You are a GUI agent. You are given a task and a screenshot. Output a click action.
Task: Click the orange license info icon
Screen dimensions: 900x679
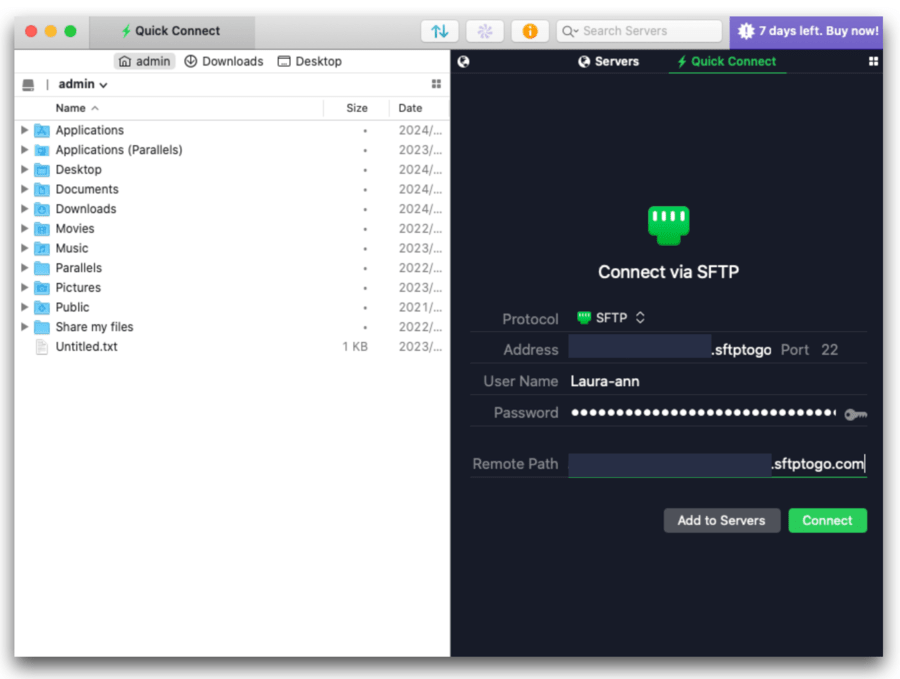tap(530, 31)
